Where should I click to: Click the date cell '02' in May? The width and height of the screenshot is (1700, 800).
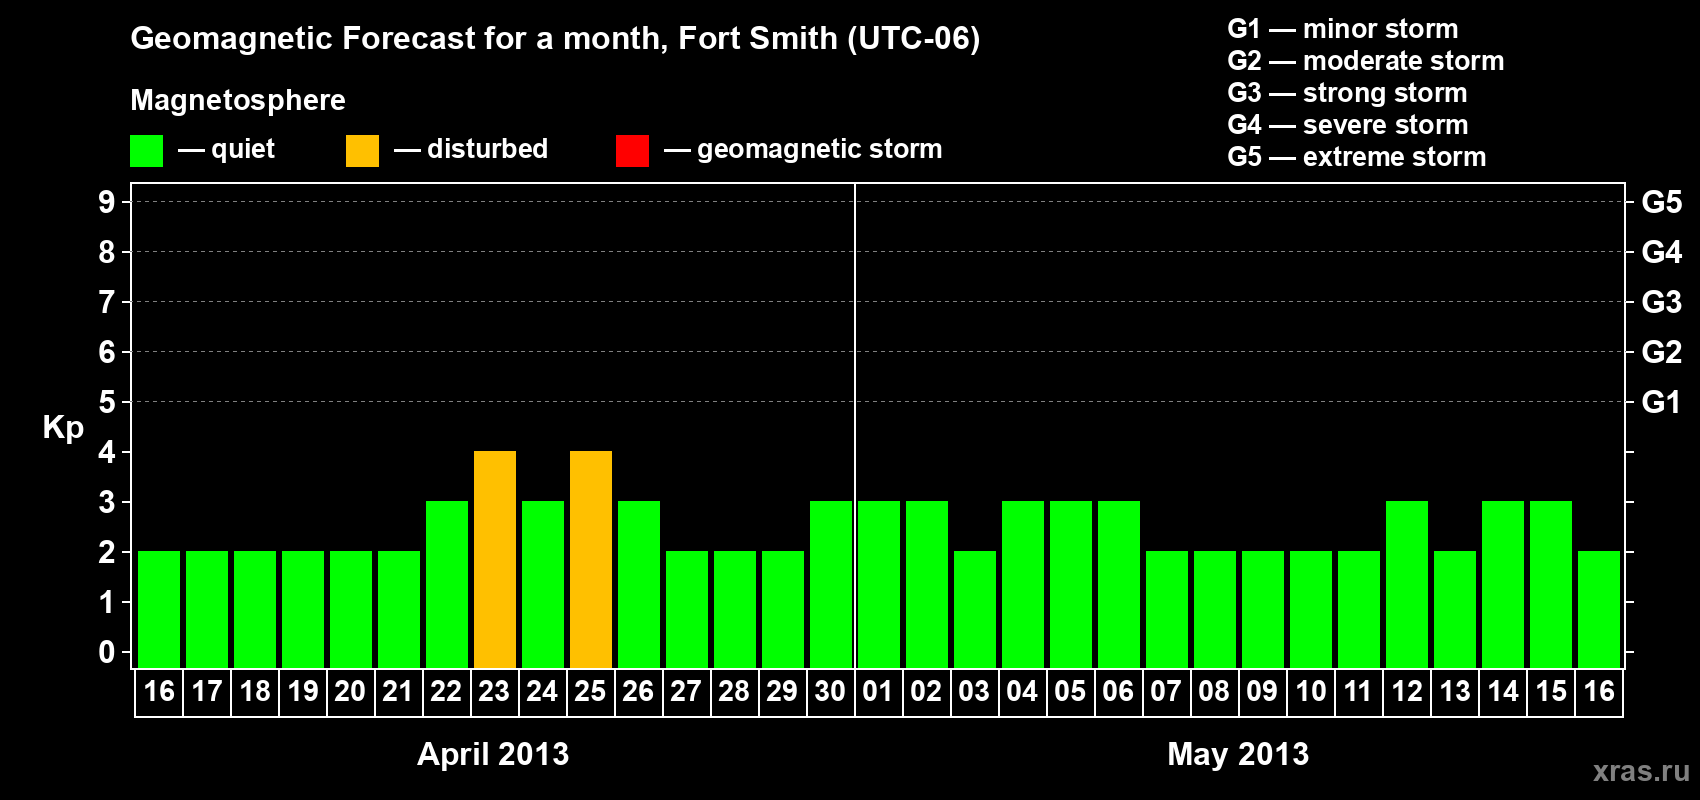point(927,692)
